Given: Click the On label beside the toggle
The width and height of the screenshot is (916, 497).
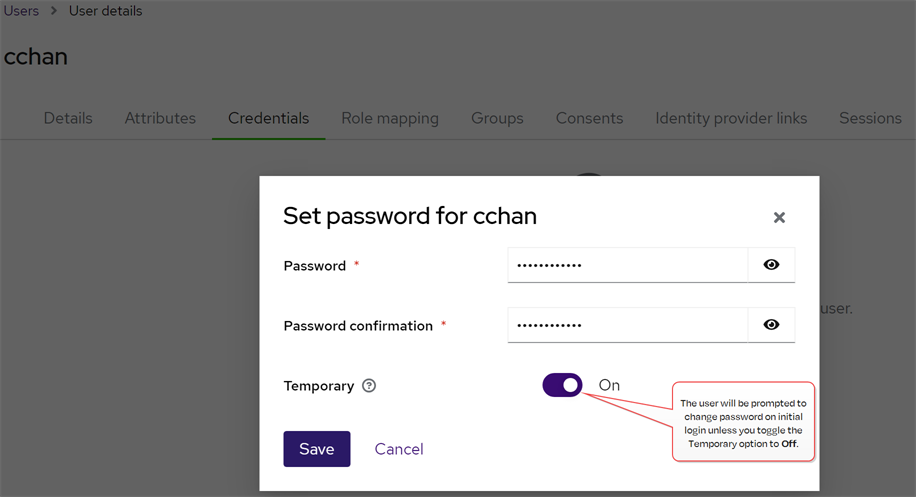Looking at the screenshot, I should (609, 385).
